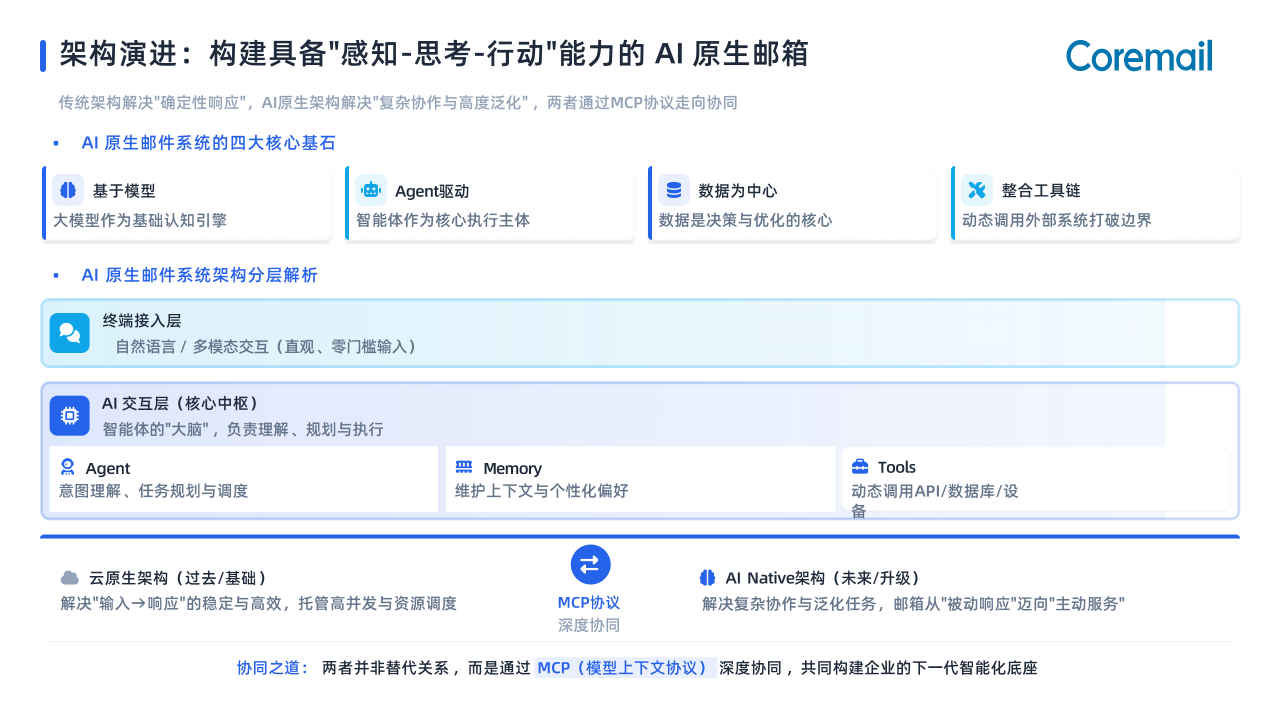The height and width of the screenshot is (720, 1280).
Task: Click the Agent person icon
Action: tap(68, 467)
